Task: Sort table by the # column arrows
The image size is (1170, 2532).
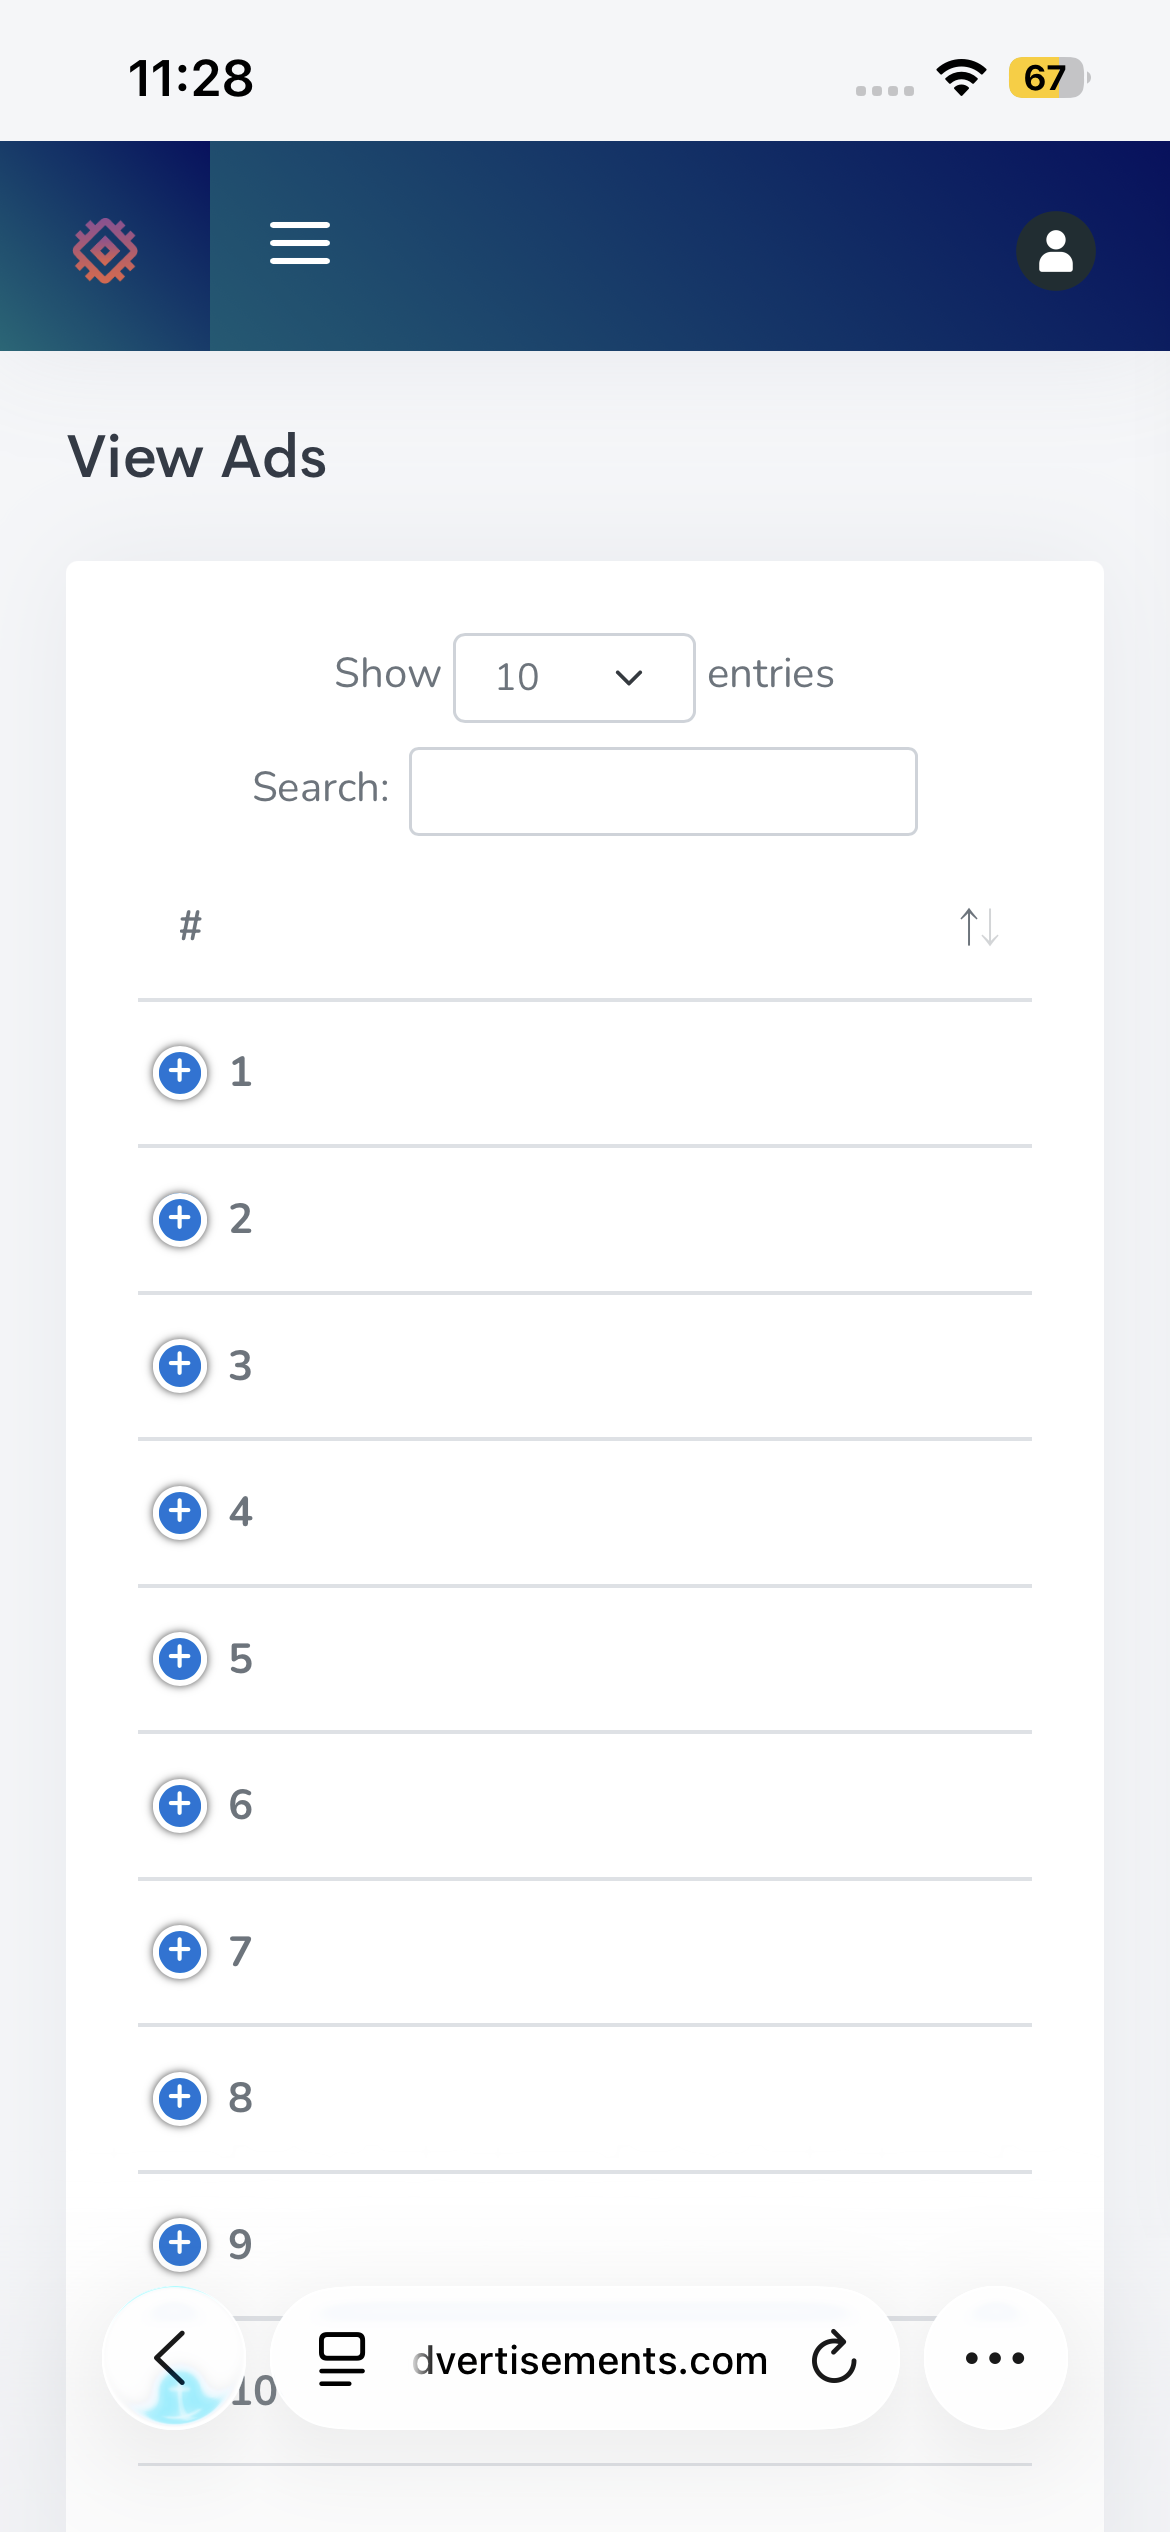Action: 979,927
